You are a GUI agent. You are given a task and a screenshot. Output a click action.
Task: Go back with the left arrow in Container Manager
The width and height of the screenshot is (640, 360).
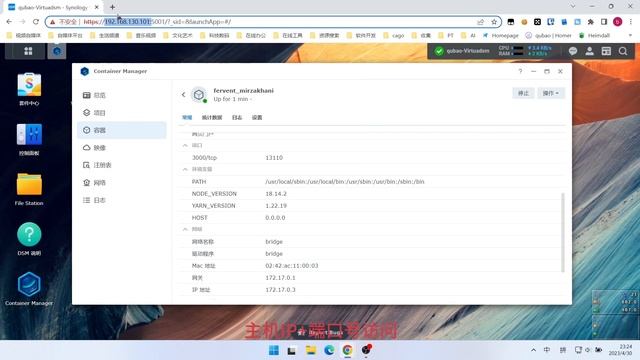pos(183,95)
